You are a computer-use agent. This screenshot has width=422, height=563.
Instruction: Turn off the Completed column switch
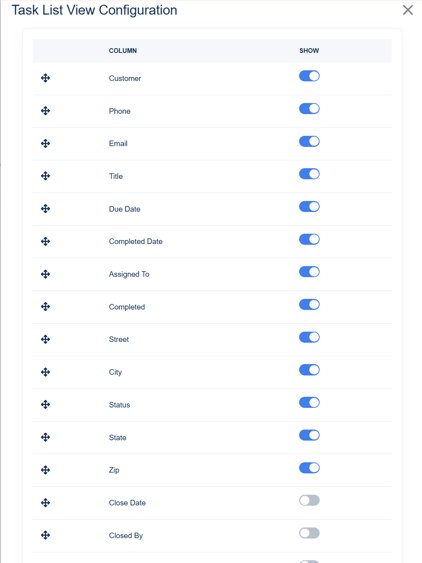[x=309, y=304]
